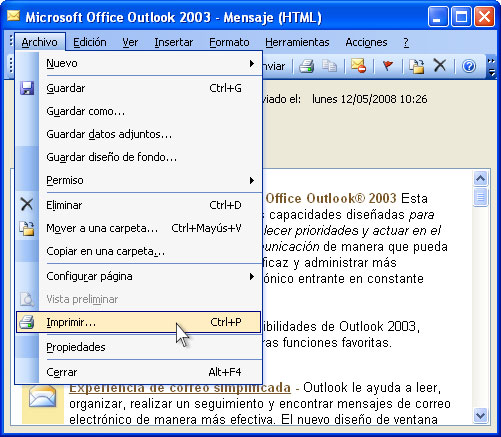Click the scrollbar down arrow
Image resolution: width=501 pixels, height=437 pixels.
(x=480, y=416)
